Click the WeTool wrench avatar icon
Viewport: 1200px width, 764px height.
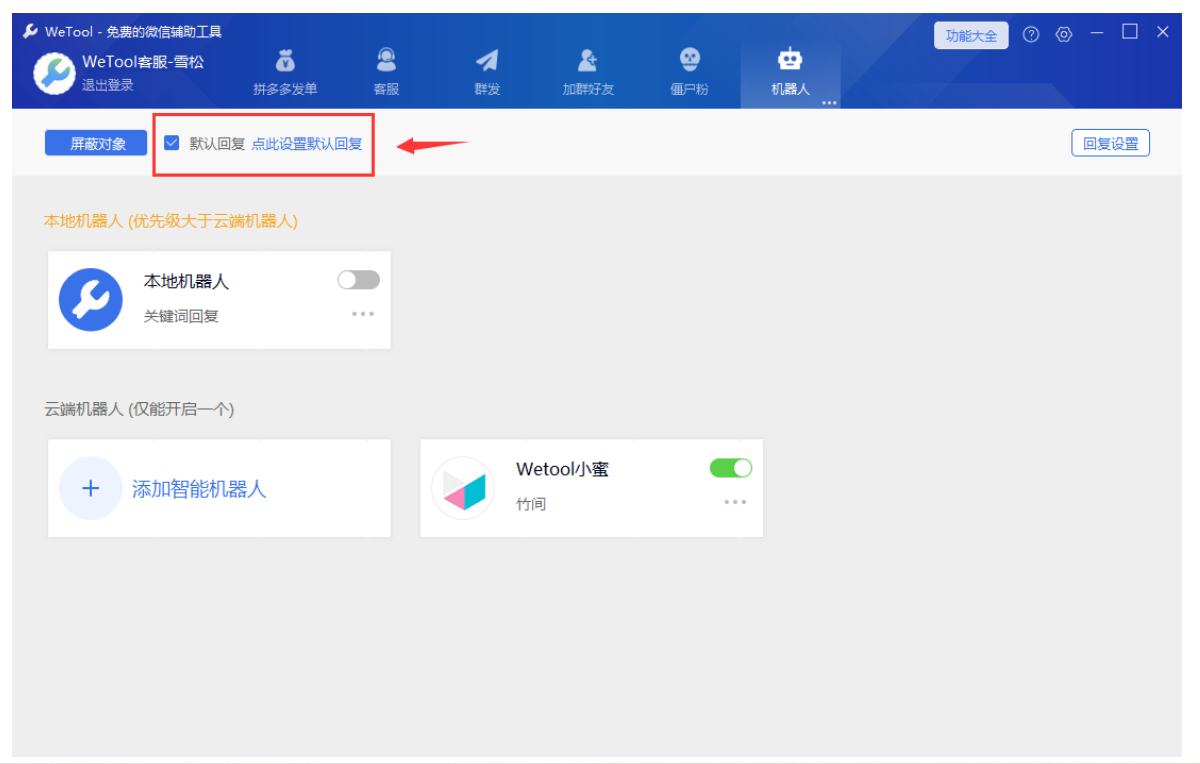coord(54,73)
